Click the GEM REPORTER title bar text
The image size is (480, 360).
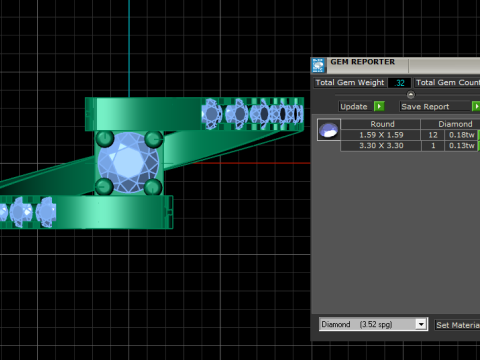click(362, 62)
